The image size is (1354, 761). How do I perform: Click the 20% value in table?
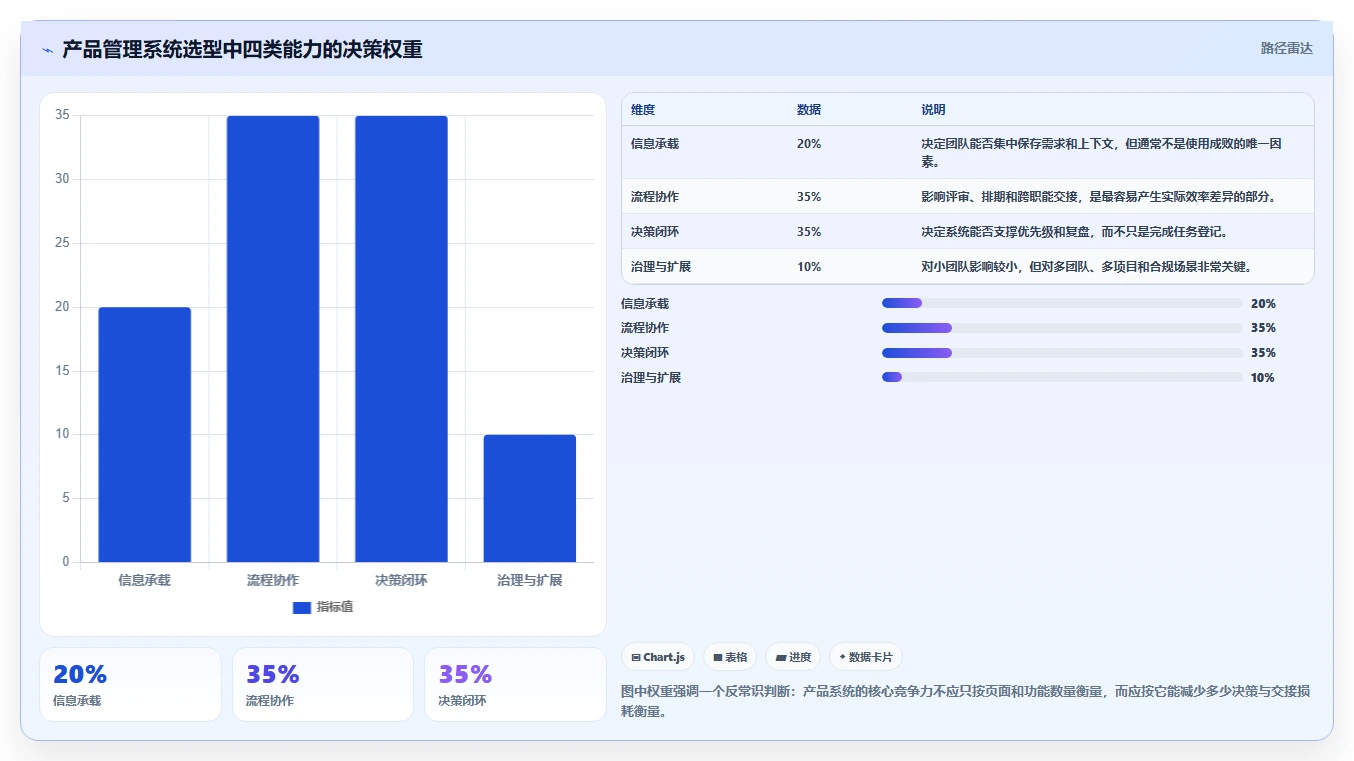pyautogui.click(x=809, y=144)
